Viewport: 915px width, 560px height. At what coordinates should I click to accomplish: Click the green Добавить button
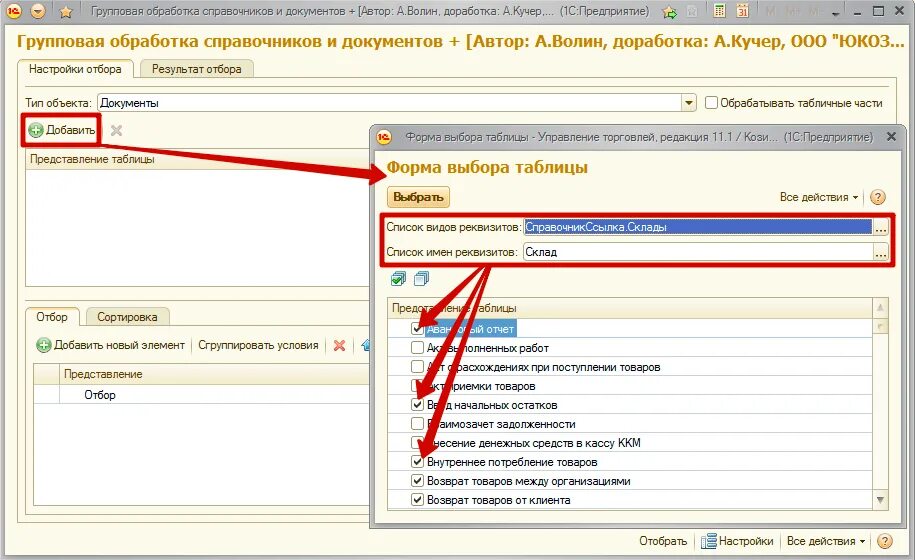click(x=62, y=130)
